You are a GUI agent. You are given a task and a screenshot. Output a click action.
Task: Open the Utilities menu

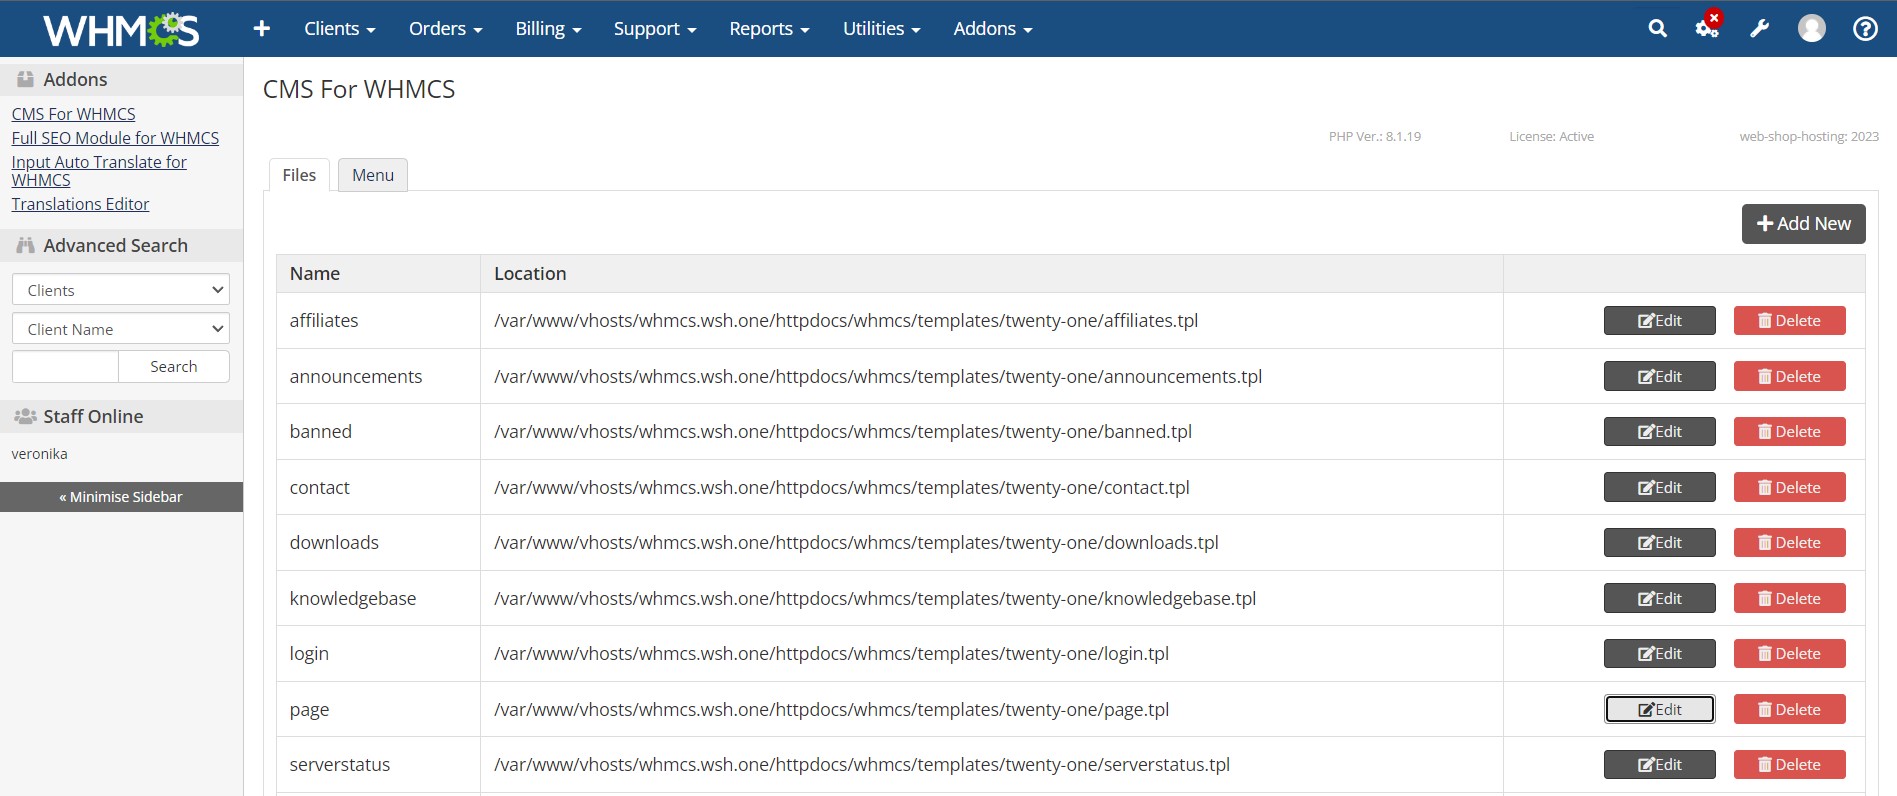pos(881,29)
